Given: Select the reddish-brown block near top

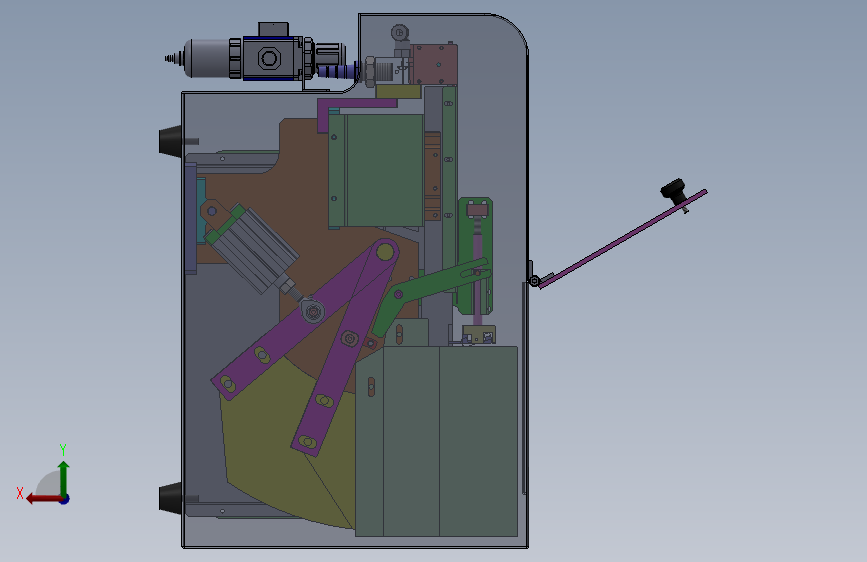Looking at the screenshot, I should pos(435,64).
